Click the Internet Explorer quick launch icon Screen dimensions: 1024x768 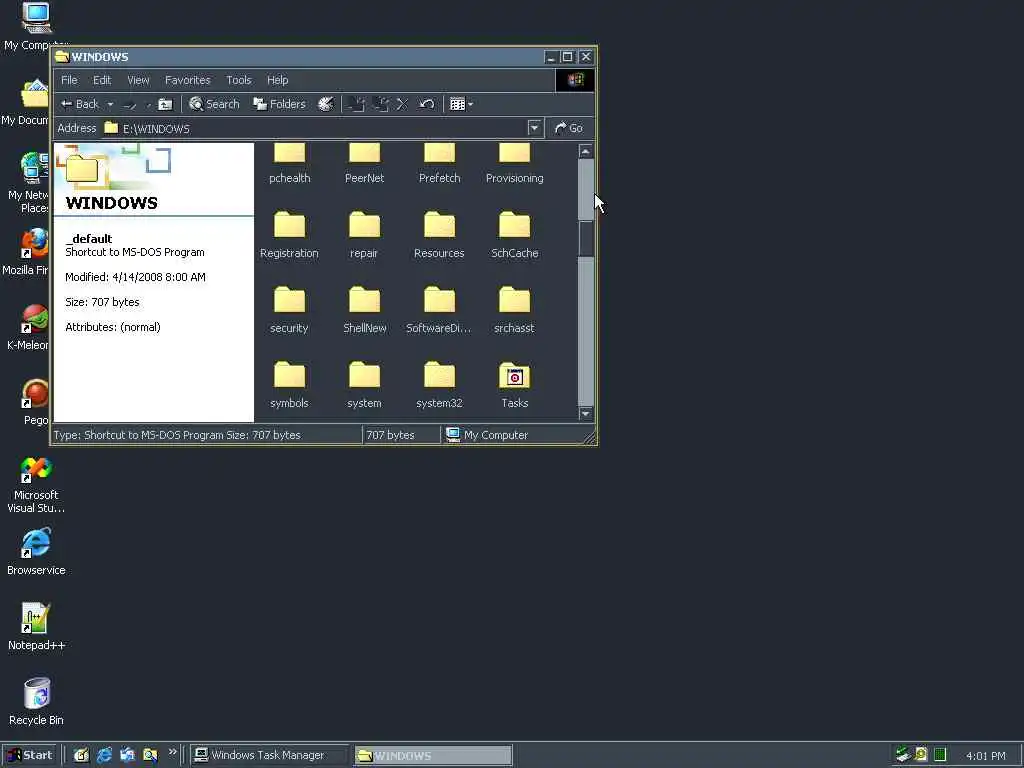pyautogui.click(x=104, y=755)
